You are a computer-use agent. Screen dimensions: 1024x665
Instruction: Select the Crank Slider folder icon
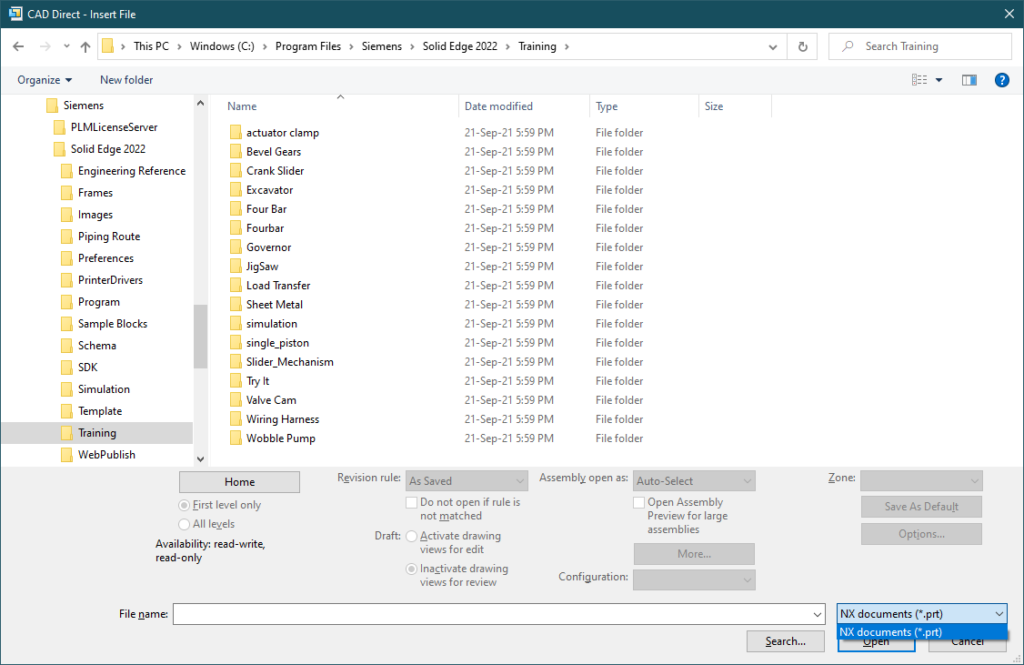236,170
